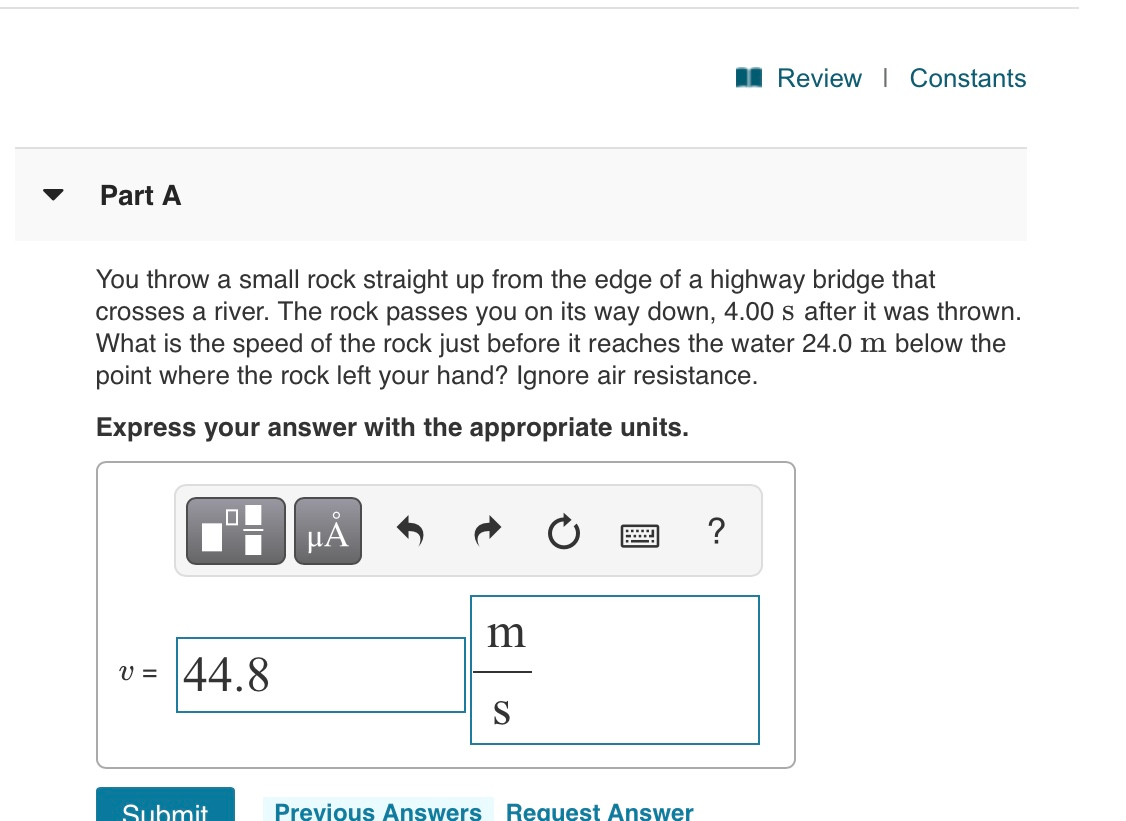Open the Review pane

click(819, 77)
